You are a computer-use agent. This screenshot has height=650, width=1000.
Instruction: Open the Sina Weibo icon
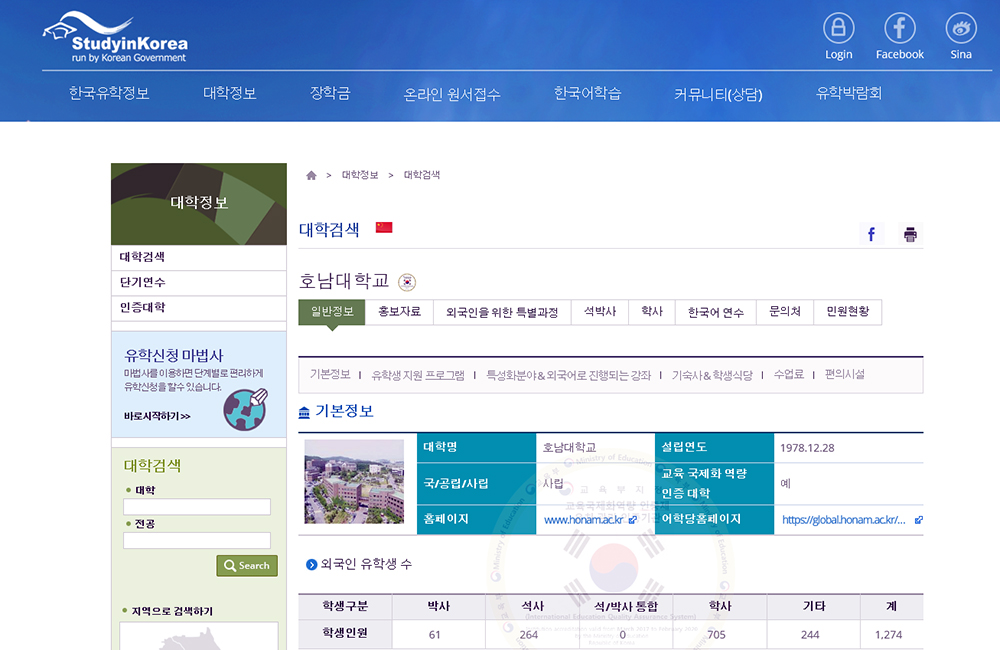click(960, 27)
